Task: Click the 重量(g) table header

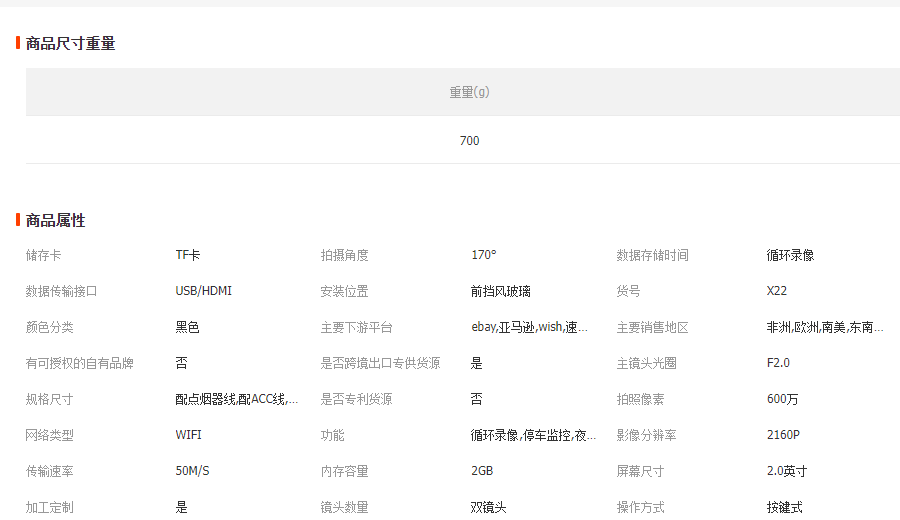Action: point(469,92)
